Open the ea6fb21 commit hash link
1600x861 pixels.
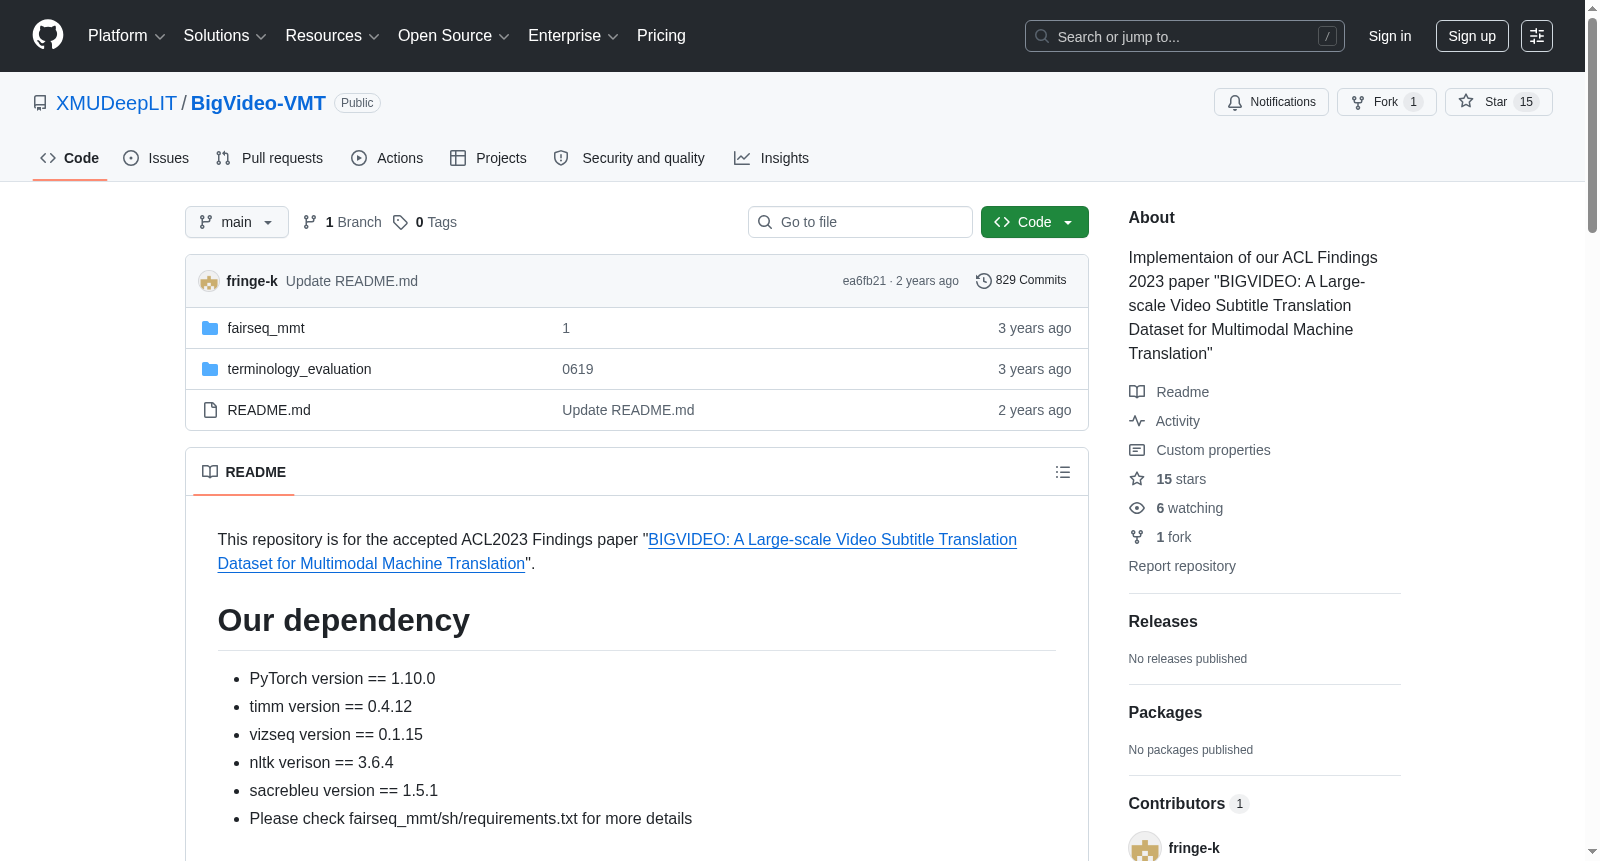coord(864,281)
